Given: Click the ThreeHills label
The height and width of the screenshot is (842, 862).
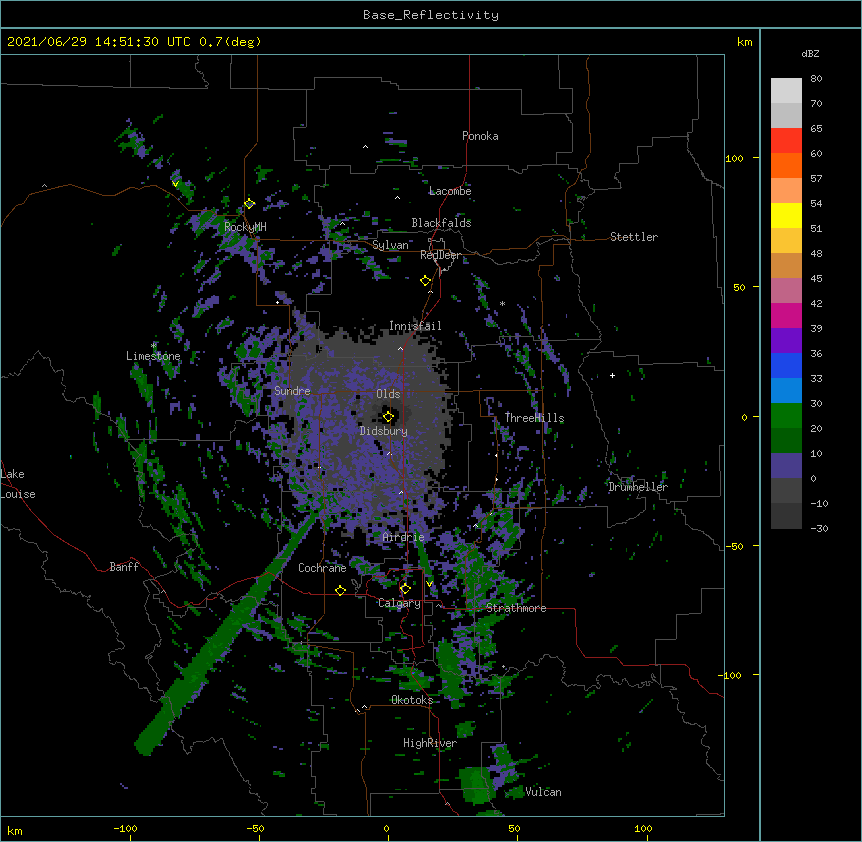Looking at the screenshot, I should pos(534,418).
